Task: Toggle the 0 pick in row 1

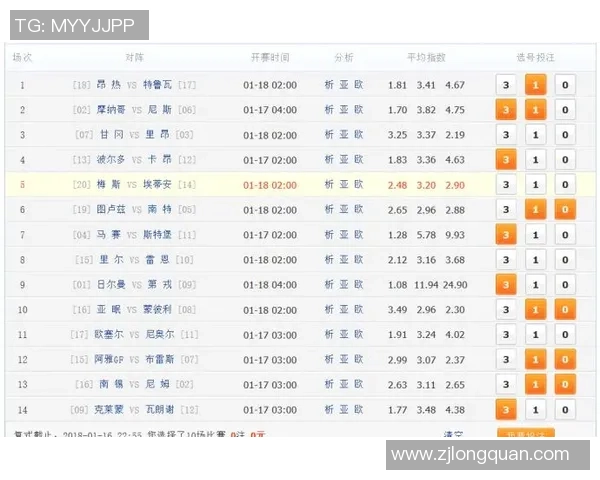Action: pos(565,85)
